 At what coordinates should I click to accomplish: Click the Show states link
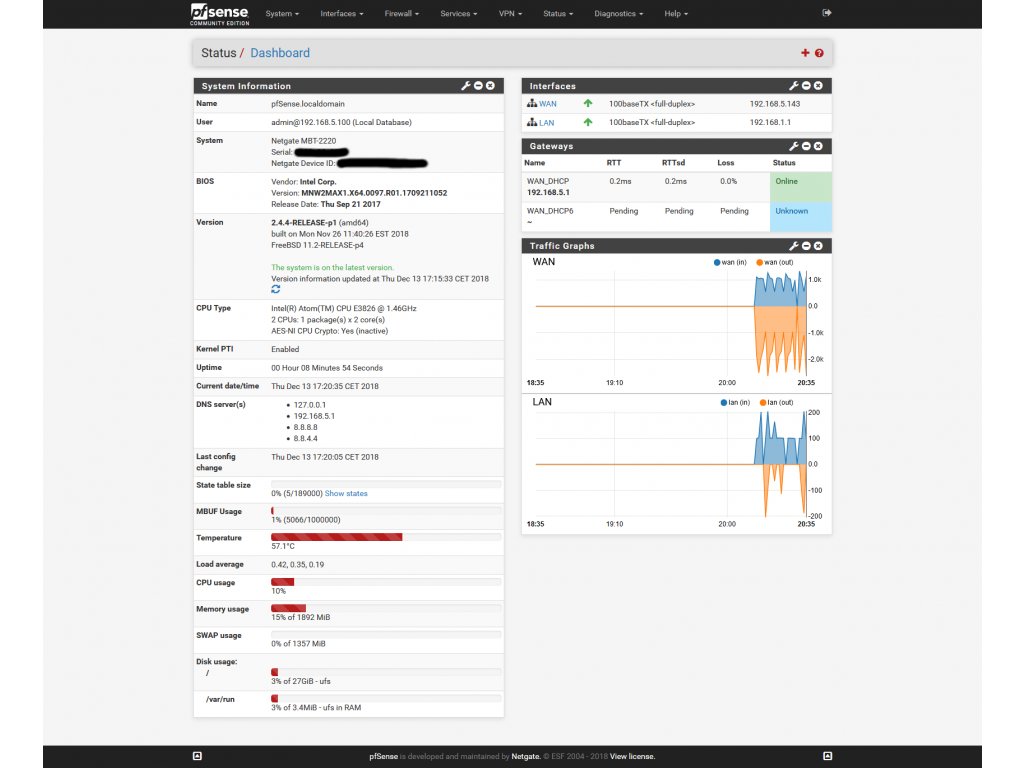pos(346,494)
